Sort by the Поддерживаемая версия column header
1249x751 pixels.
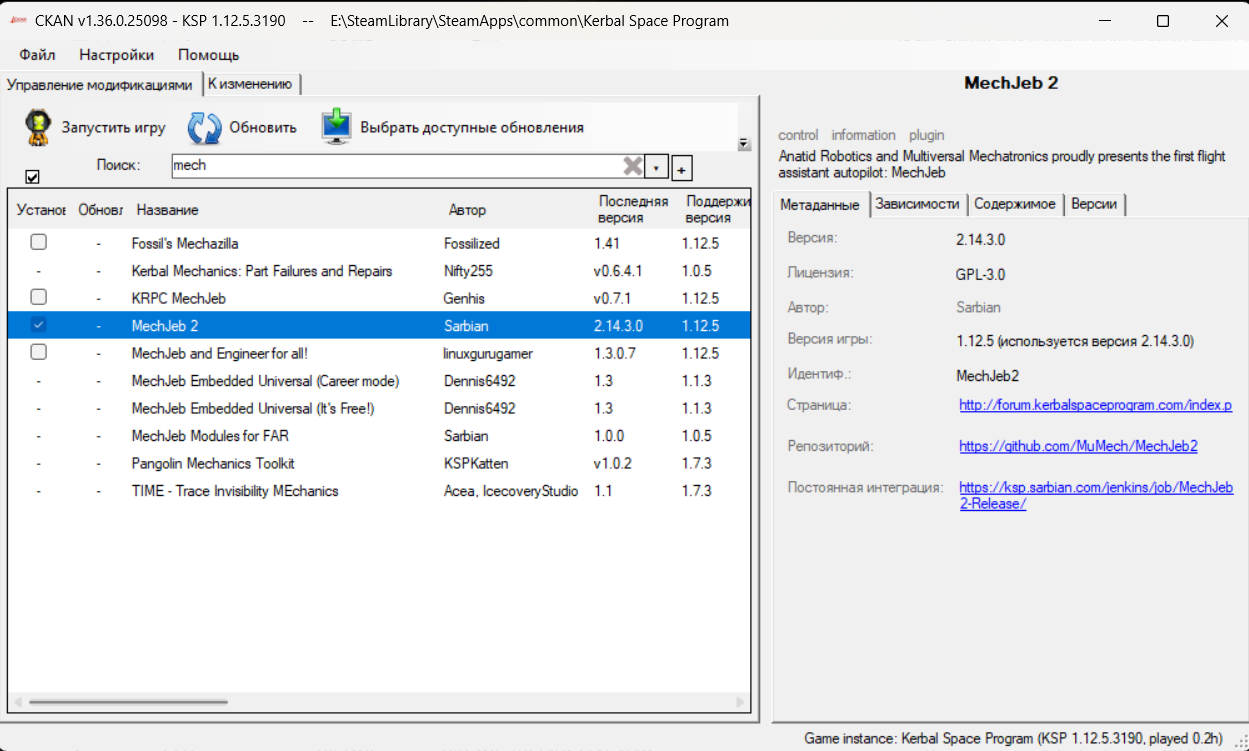[717, 210]
